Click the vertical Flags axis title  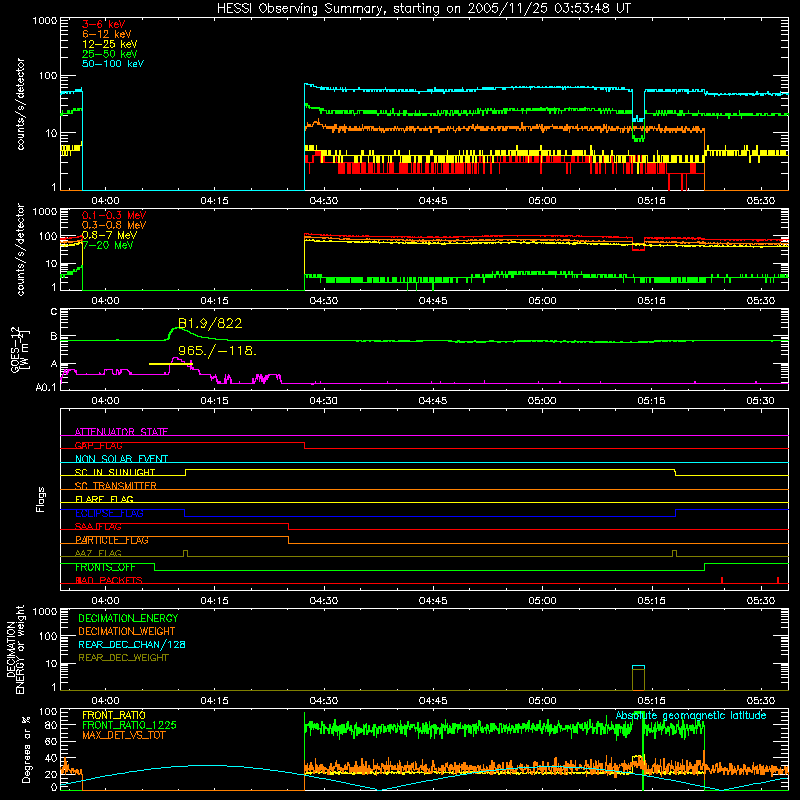pyautogui.click(x=40, y=499)
